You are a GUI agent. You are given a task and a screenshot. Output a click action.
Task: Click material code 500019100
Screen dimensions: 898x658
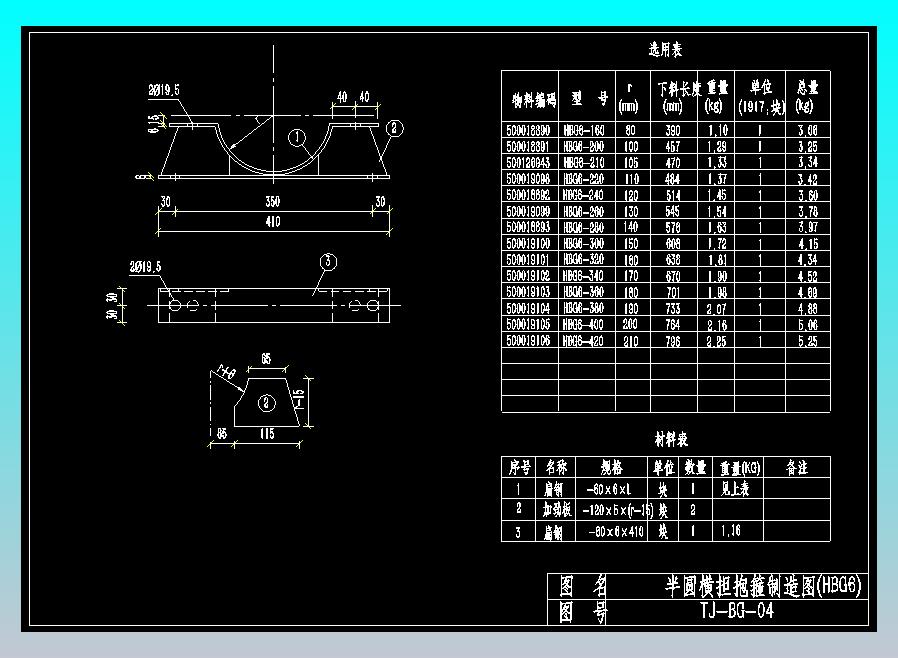point(528,243)
